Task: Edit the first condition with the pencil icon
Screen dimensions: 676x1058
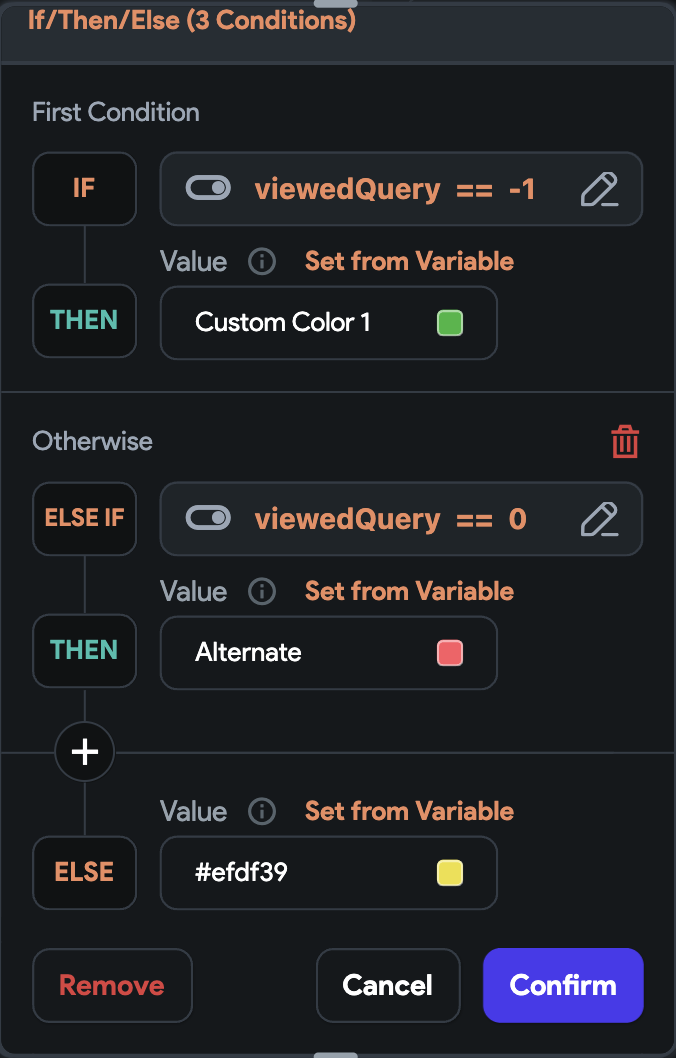Action: tap(600, 189)
